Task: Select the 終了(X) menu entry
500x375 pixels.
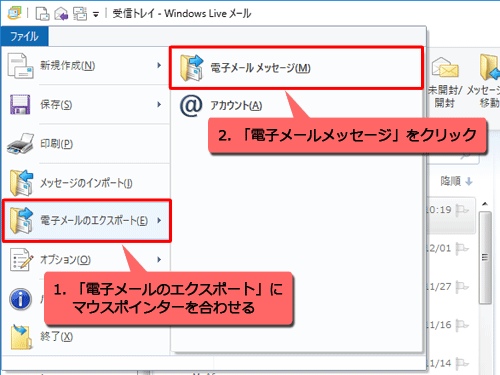Action: tap(86, 336)
